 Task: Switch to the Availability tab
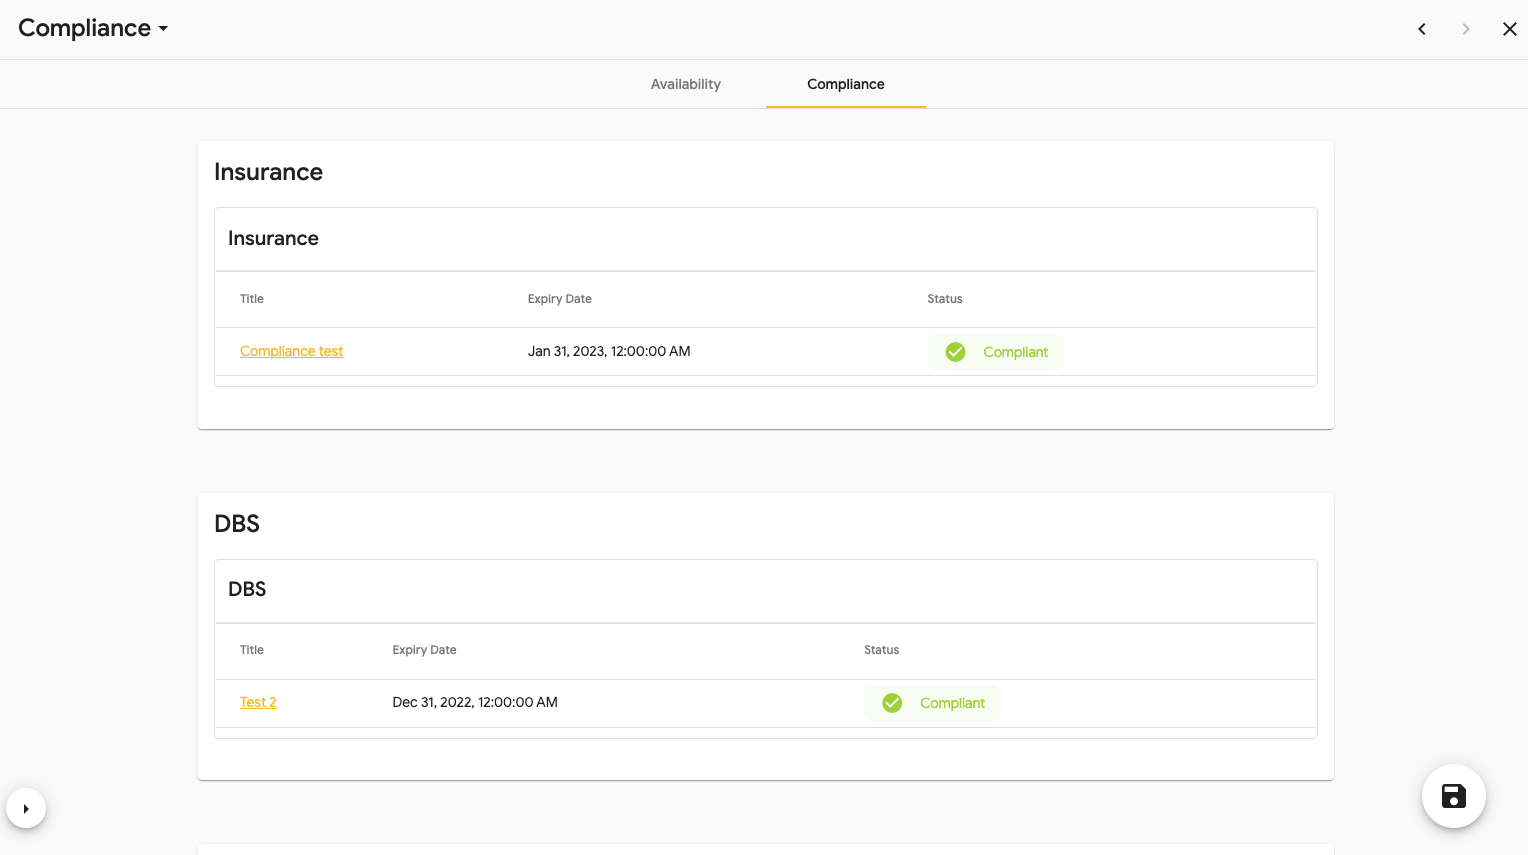[x=686, y=84]
